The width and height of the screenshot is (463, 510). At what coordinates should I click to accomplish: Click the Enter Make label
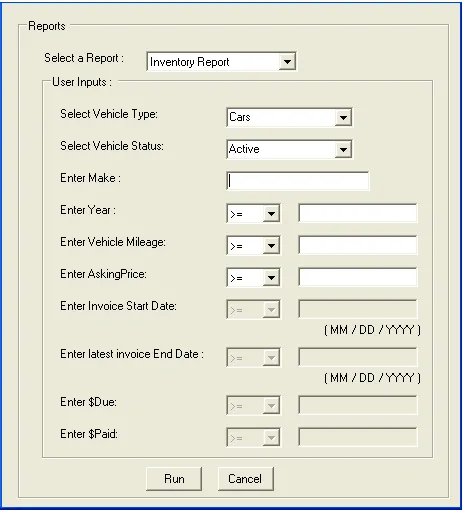90,178
